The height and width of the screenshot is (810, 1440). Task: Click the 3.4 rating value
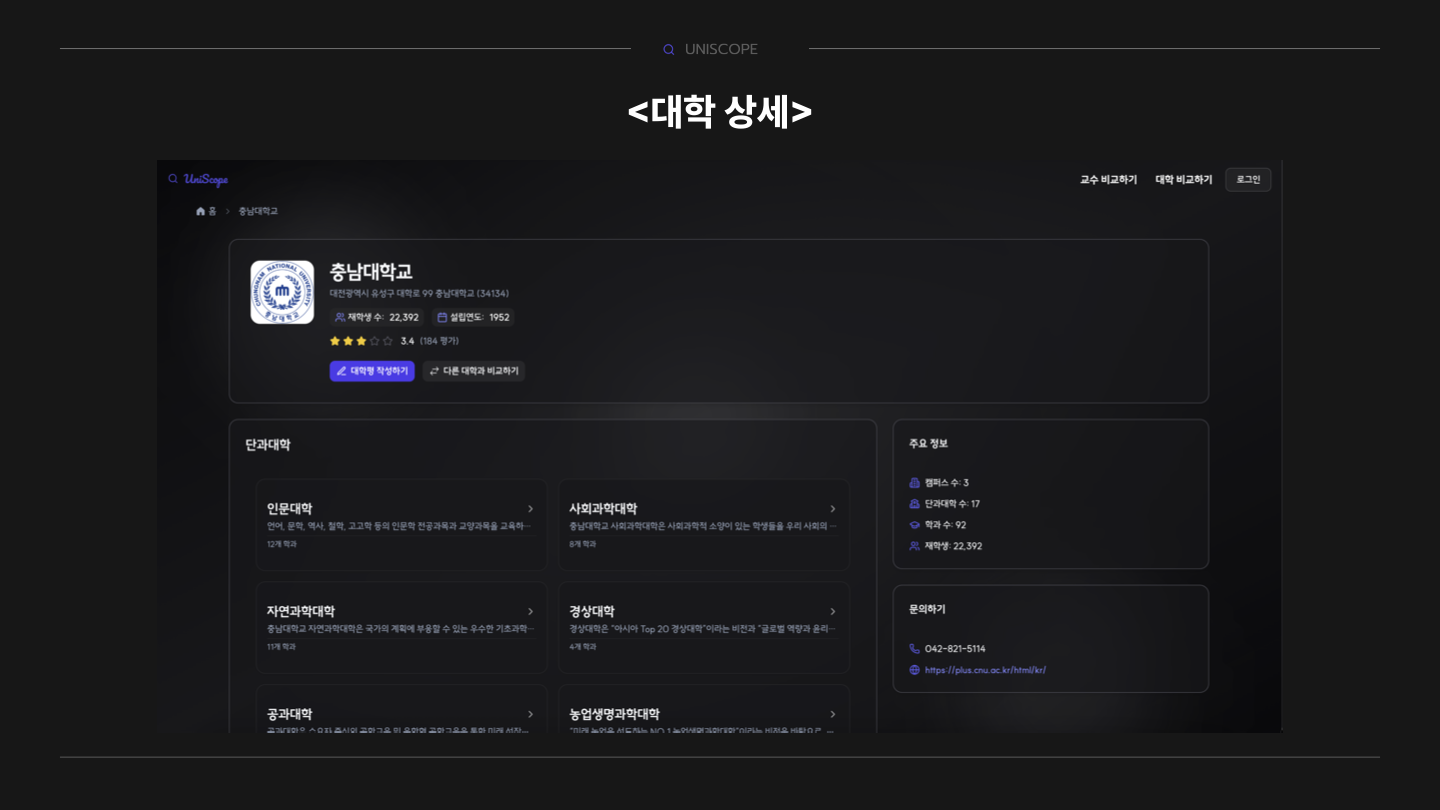tap(407, 341)
